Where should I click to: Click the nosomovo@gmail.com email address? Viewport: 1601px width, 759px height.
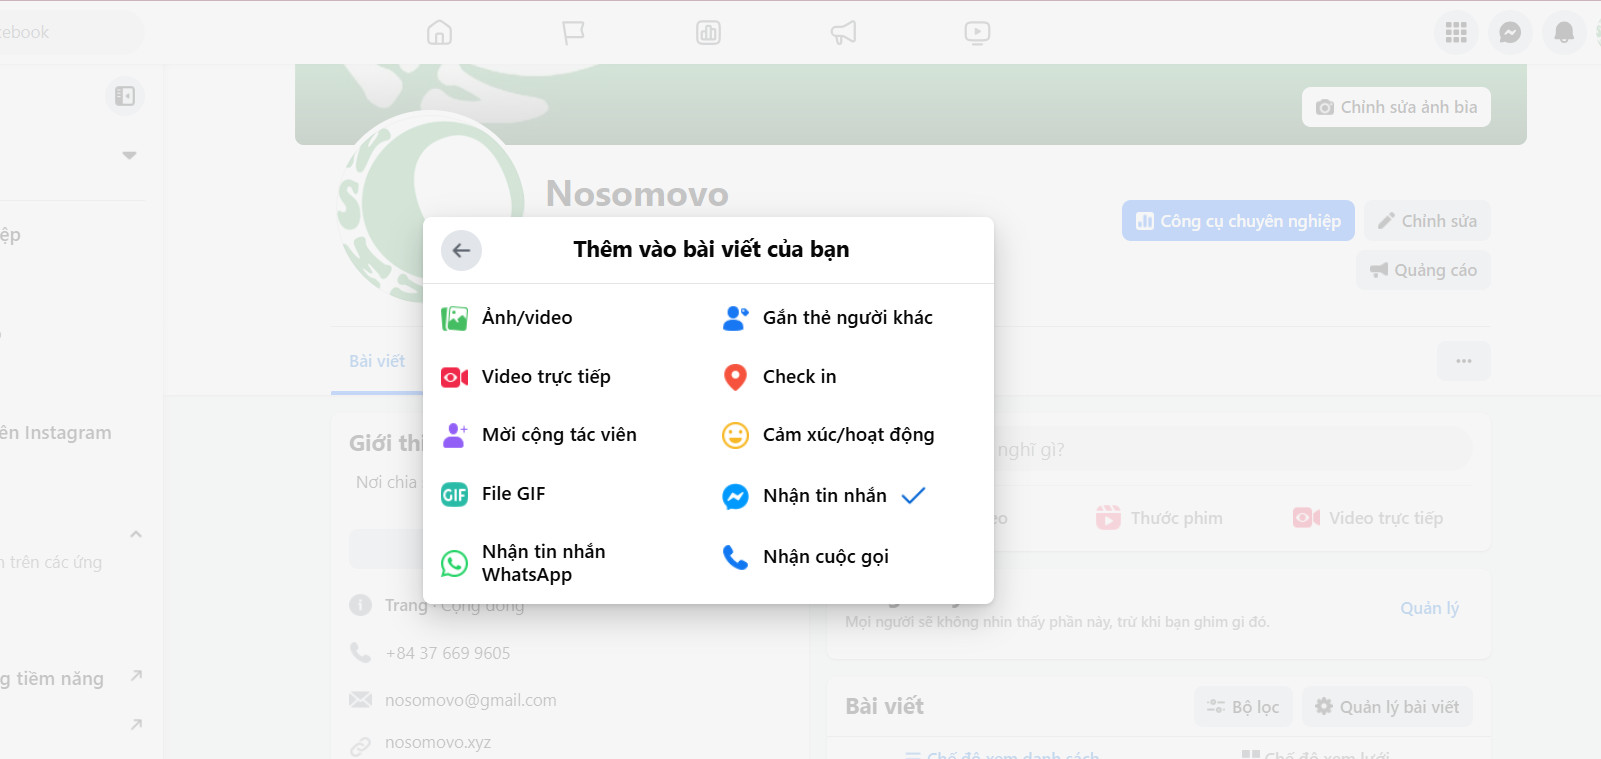click(471, 700)
